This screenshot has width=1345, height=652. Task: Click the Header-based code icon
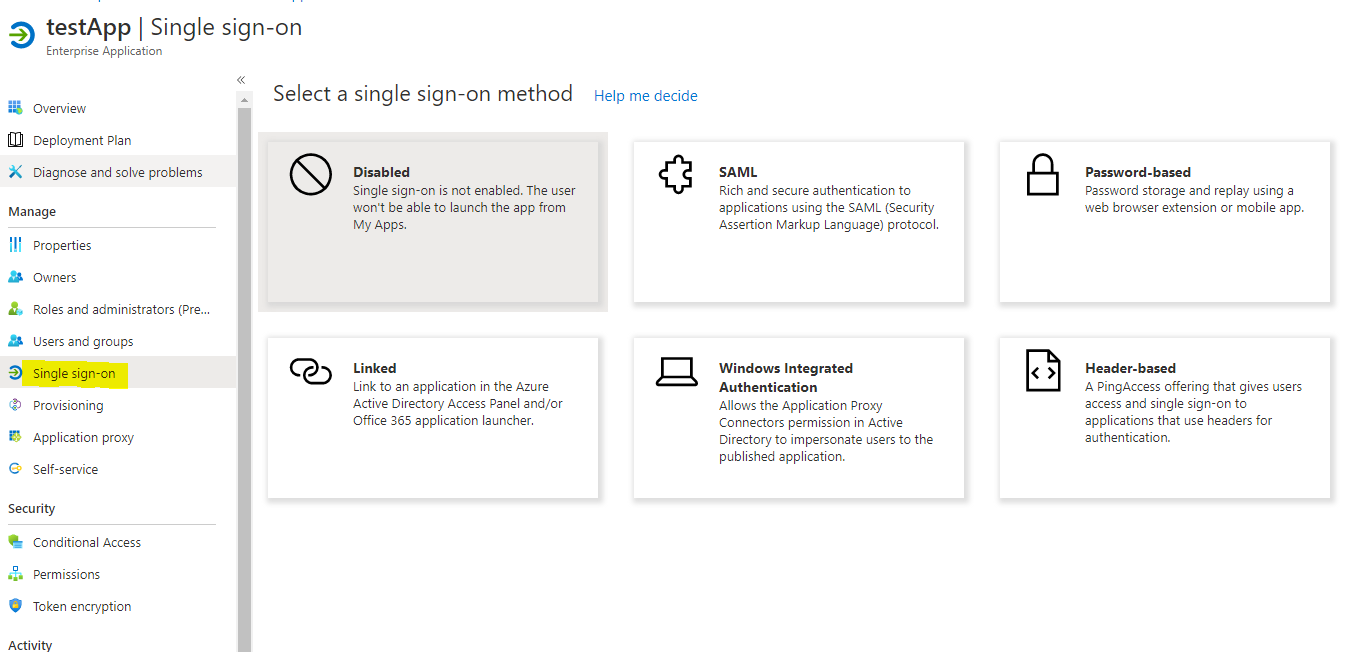coord(1042,371)
